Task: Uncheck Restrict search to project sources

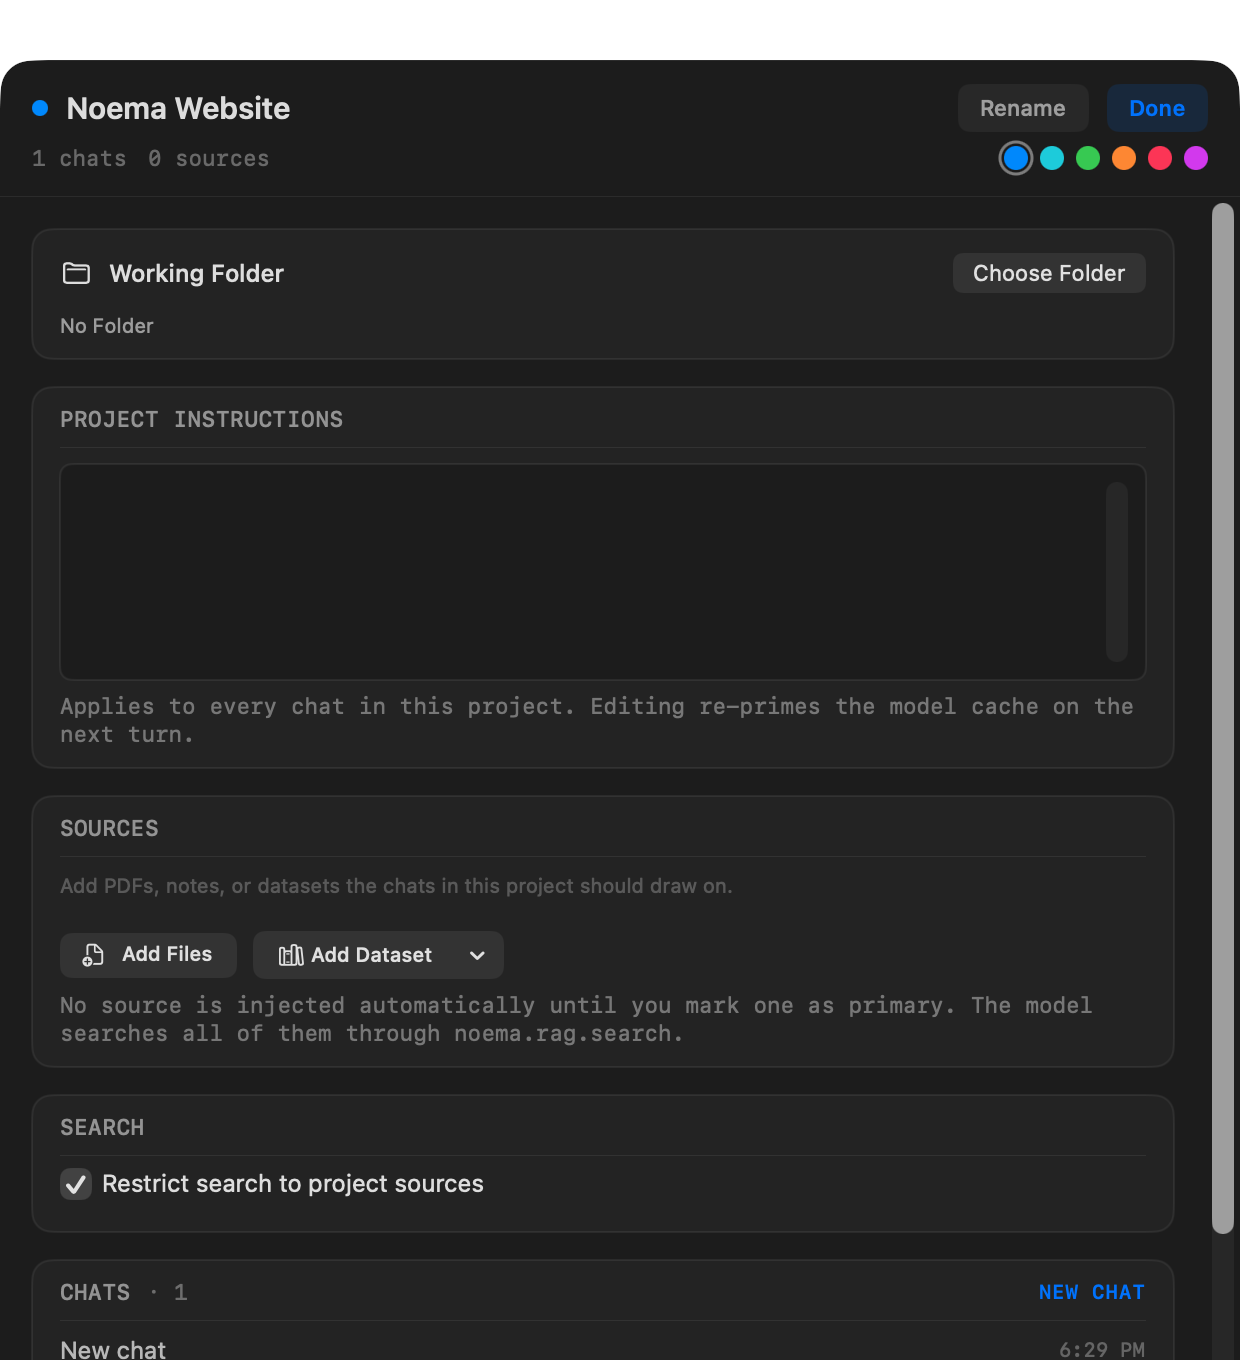Action: coord(76,1184)
